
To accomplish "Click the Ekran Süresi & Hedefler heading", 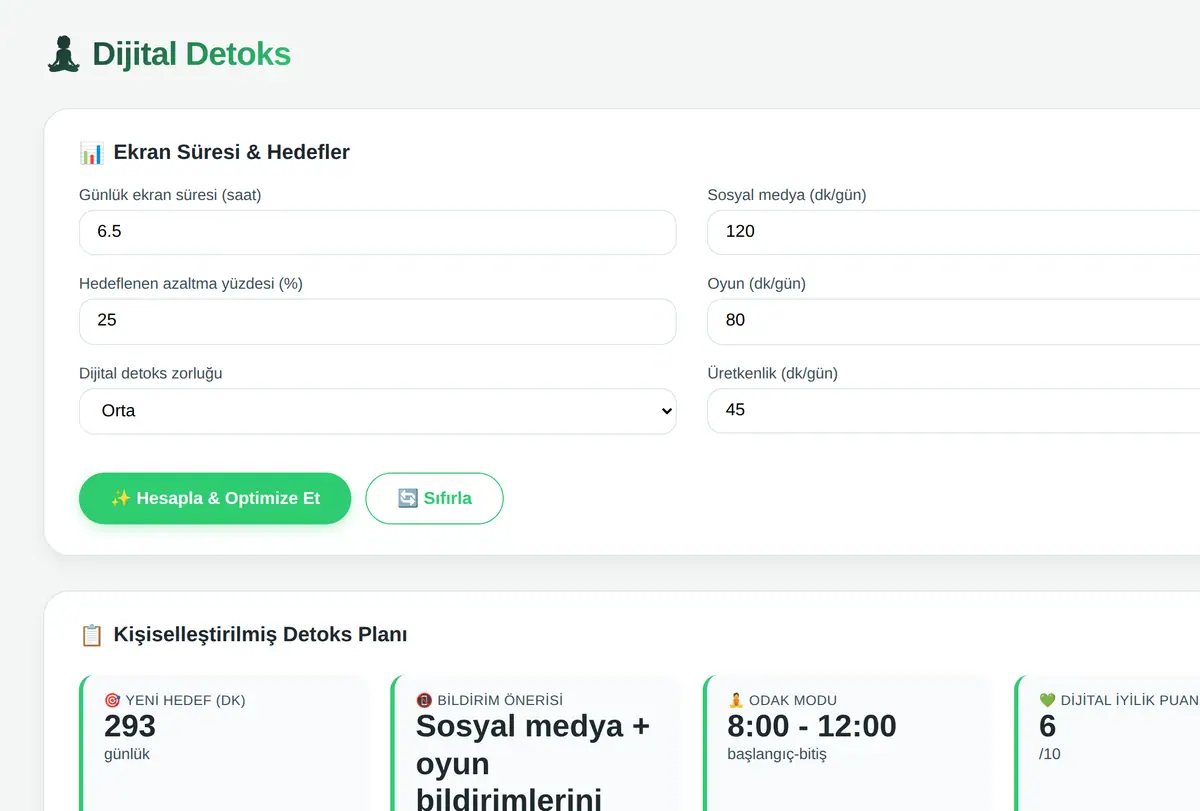I will [232, 153].
